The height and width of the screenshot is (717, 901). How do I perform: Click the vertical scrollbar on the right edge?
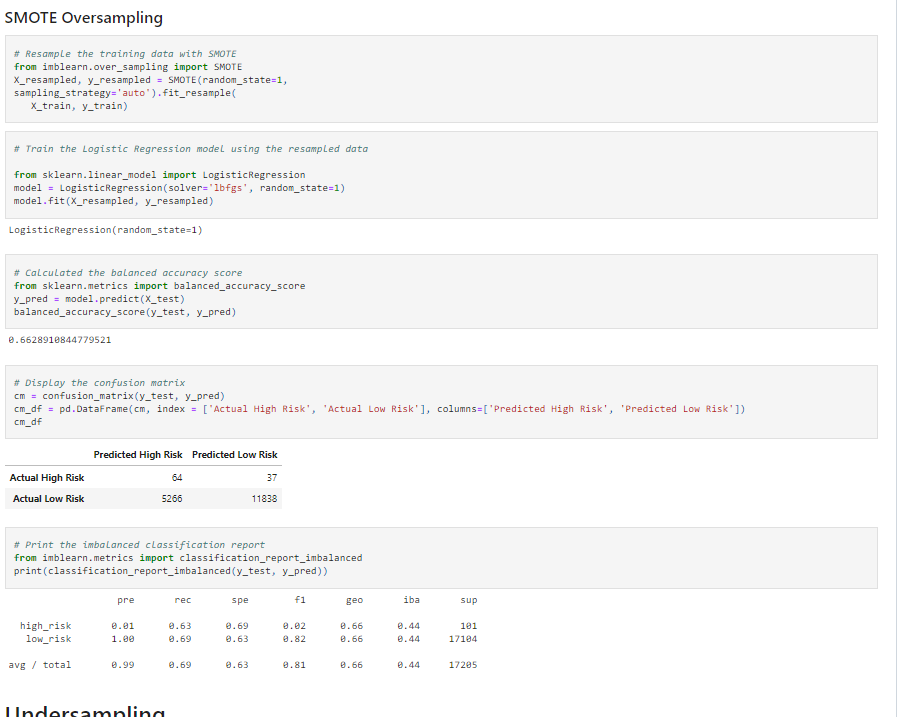tap(898, 358)
